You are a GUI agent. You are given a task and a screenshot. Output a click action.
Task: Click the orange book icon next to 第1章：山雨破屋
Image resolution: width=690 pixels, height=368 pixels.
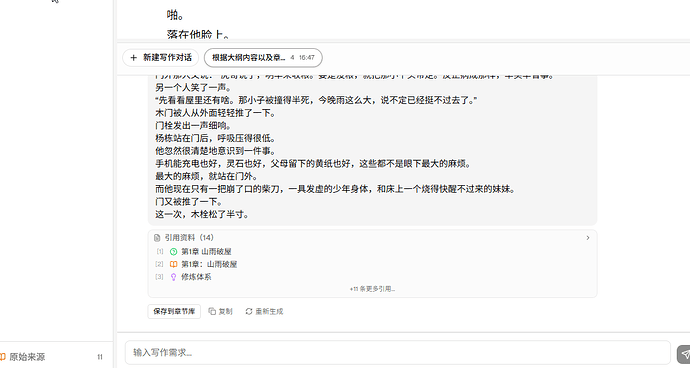click(173, 265)
